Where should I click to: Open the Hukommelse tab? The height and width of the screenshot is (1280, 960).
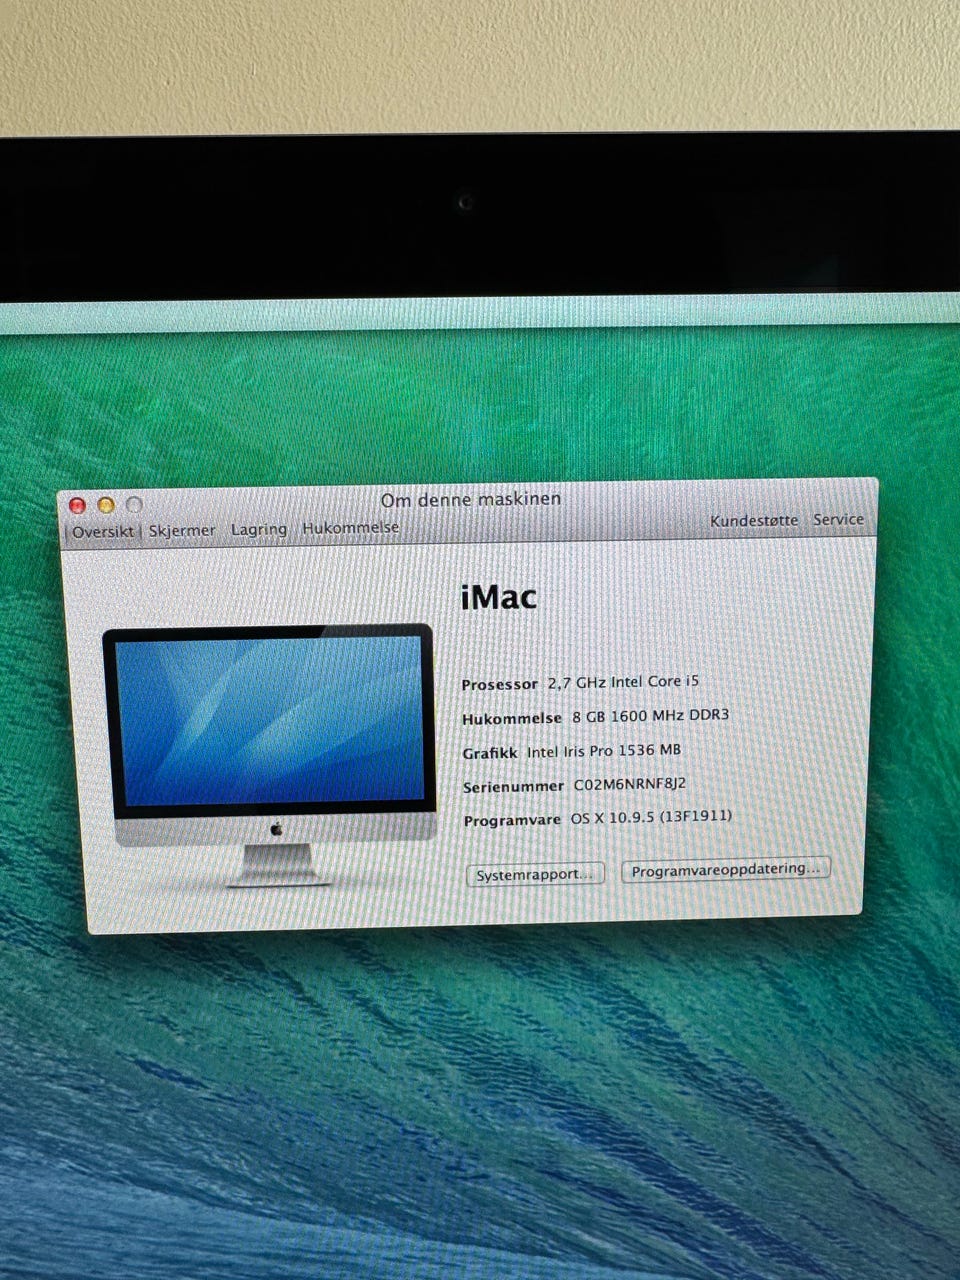(351, 527)
